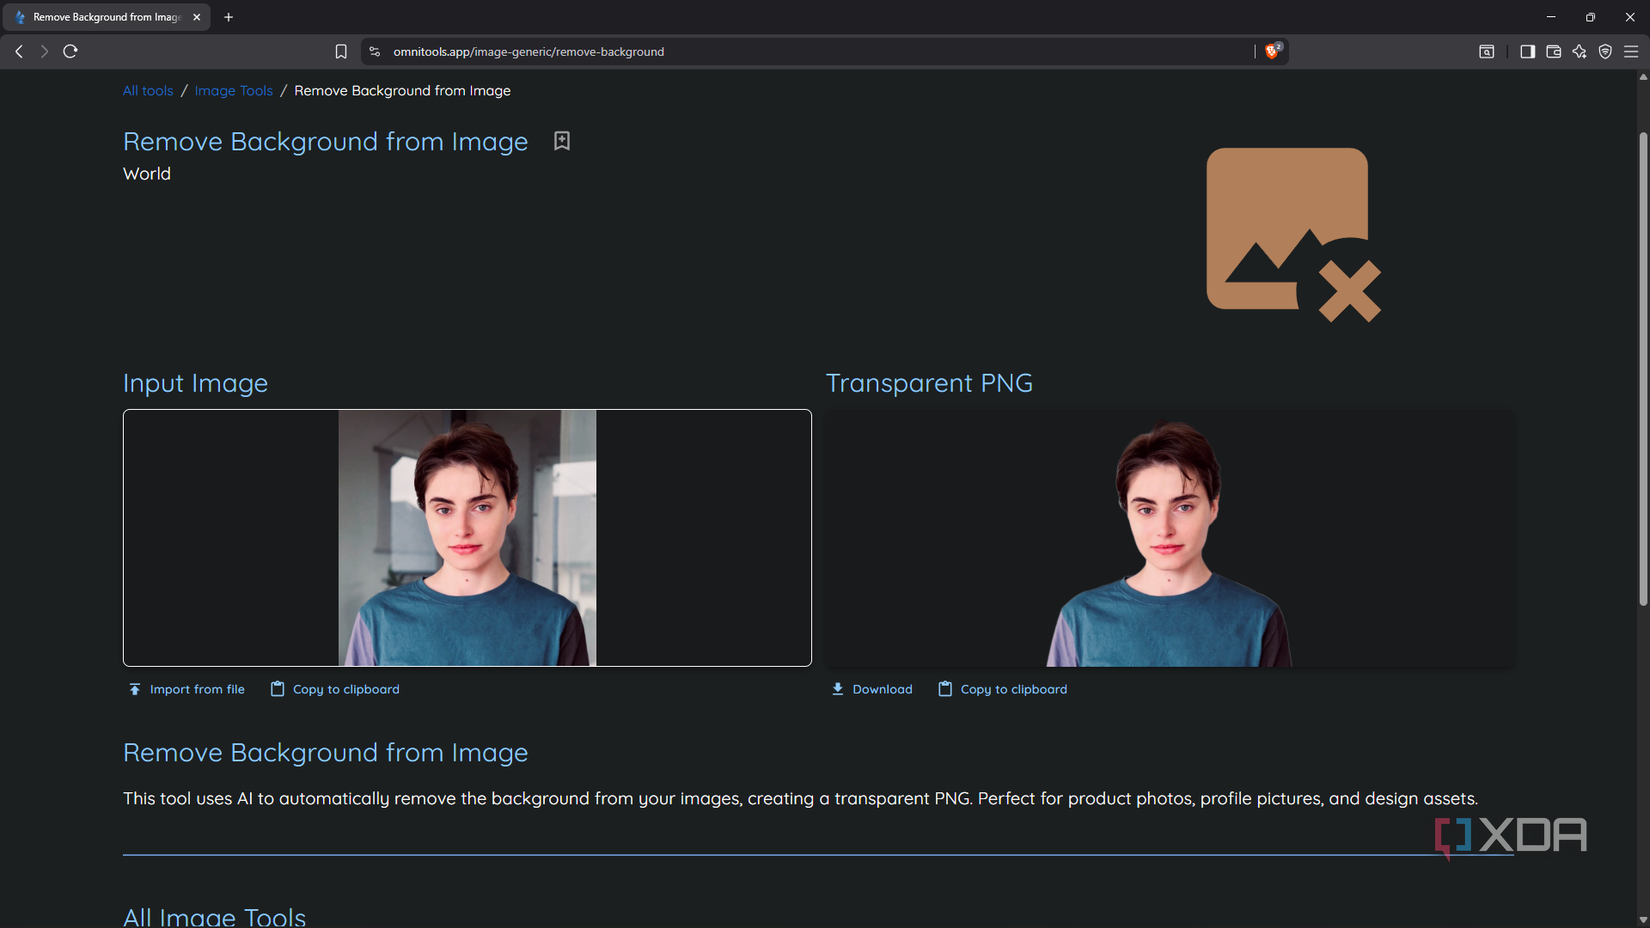The width and height of the screenshot is (1650, 928).
Task: Go back to the previous page
Action: 19,51
